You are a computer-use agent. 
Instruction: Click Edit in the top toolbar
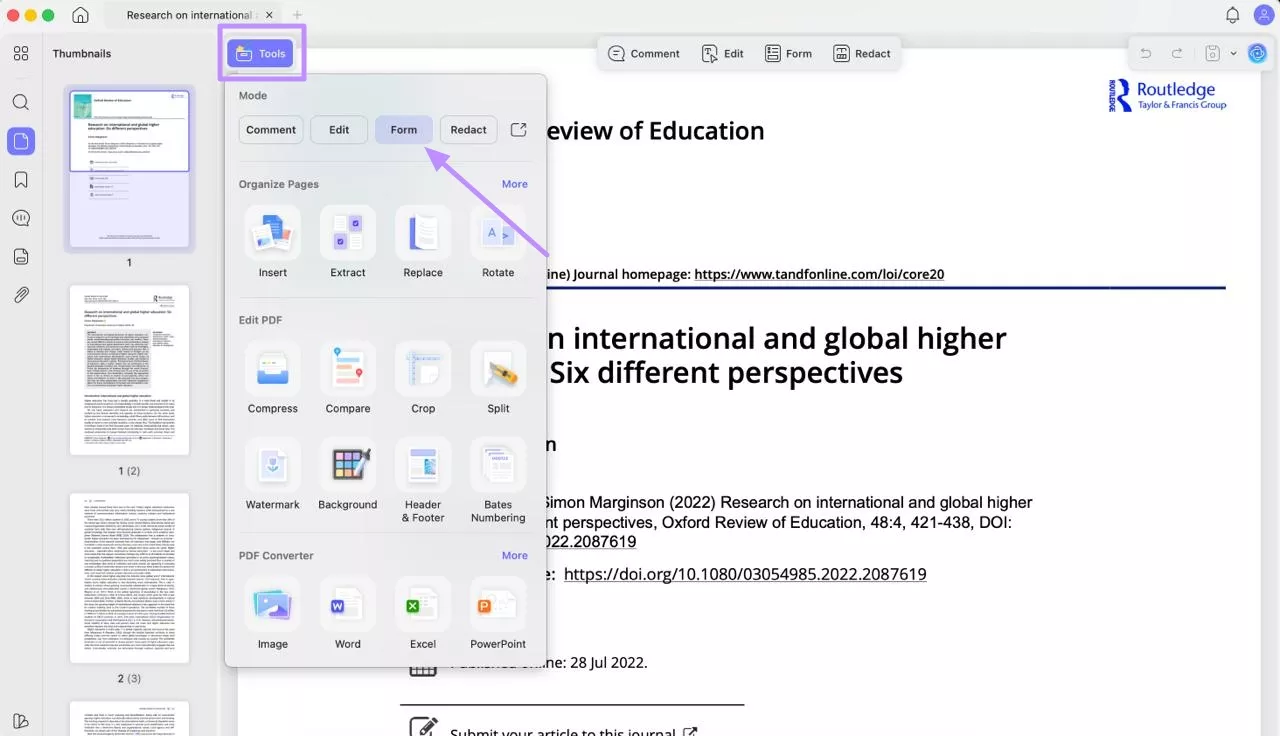coord(723,54)
